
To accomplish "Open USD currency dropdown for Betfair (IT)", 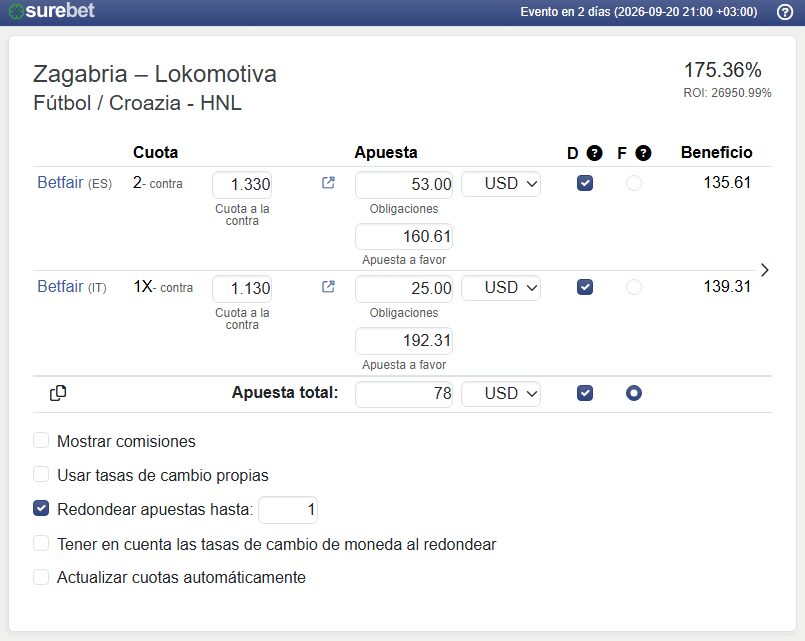I will [x=501, y=288].
